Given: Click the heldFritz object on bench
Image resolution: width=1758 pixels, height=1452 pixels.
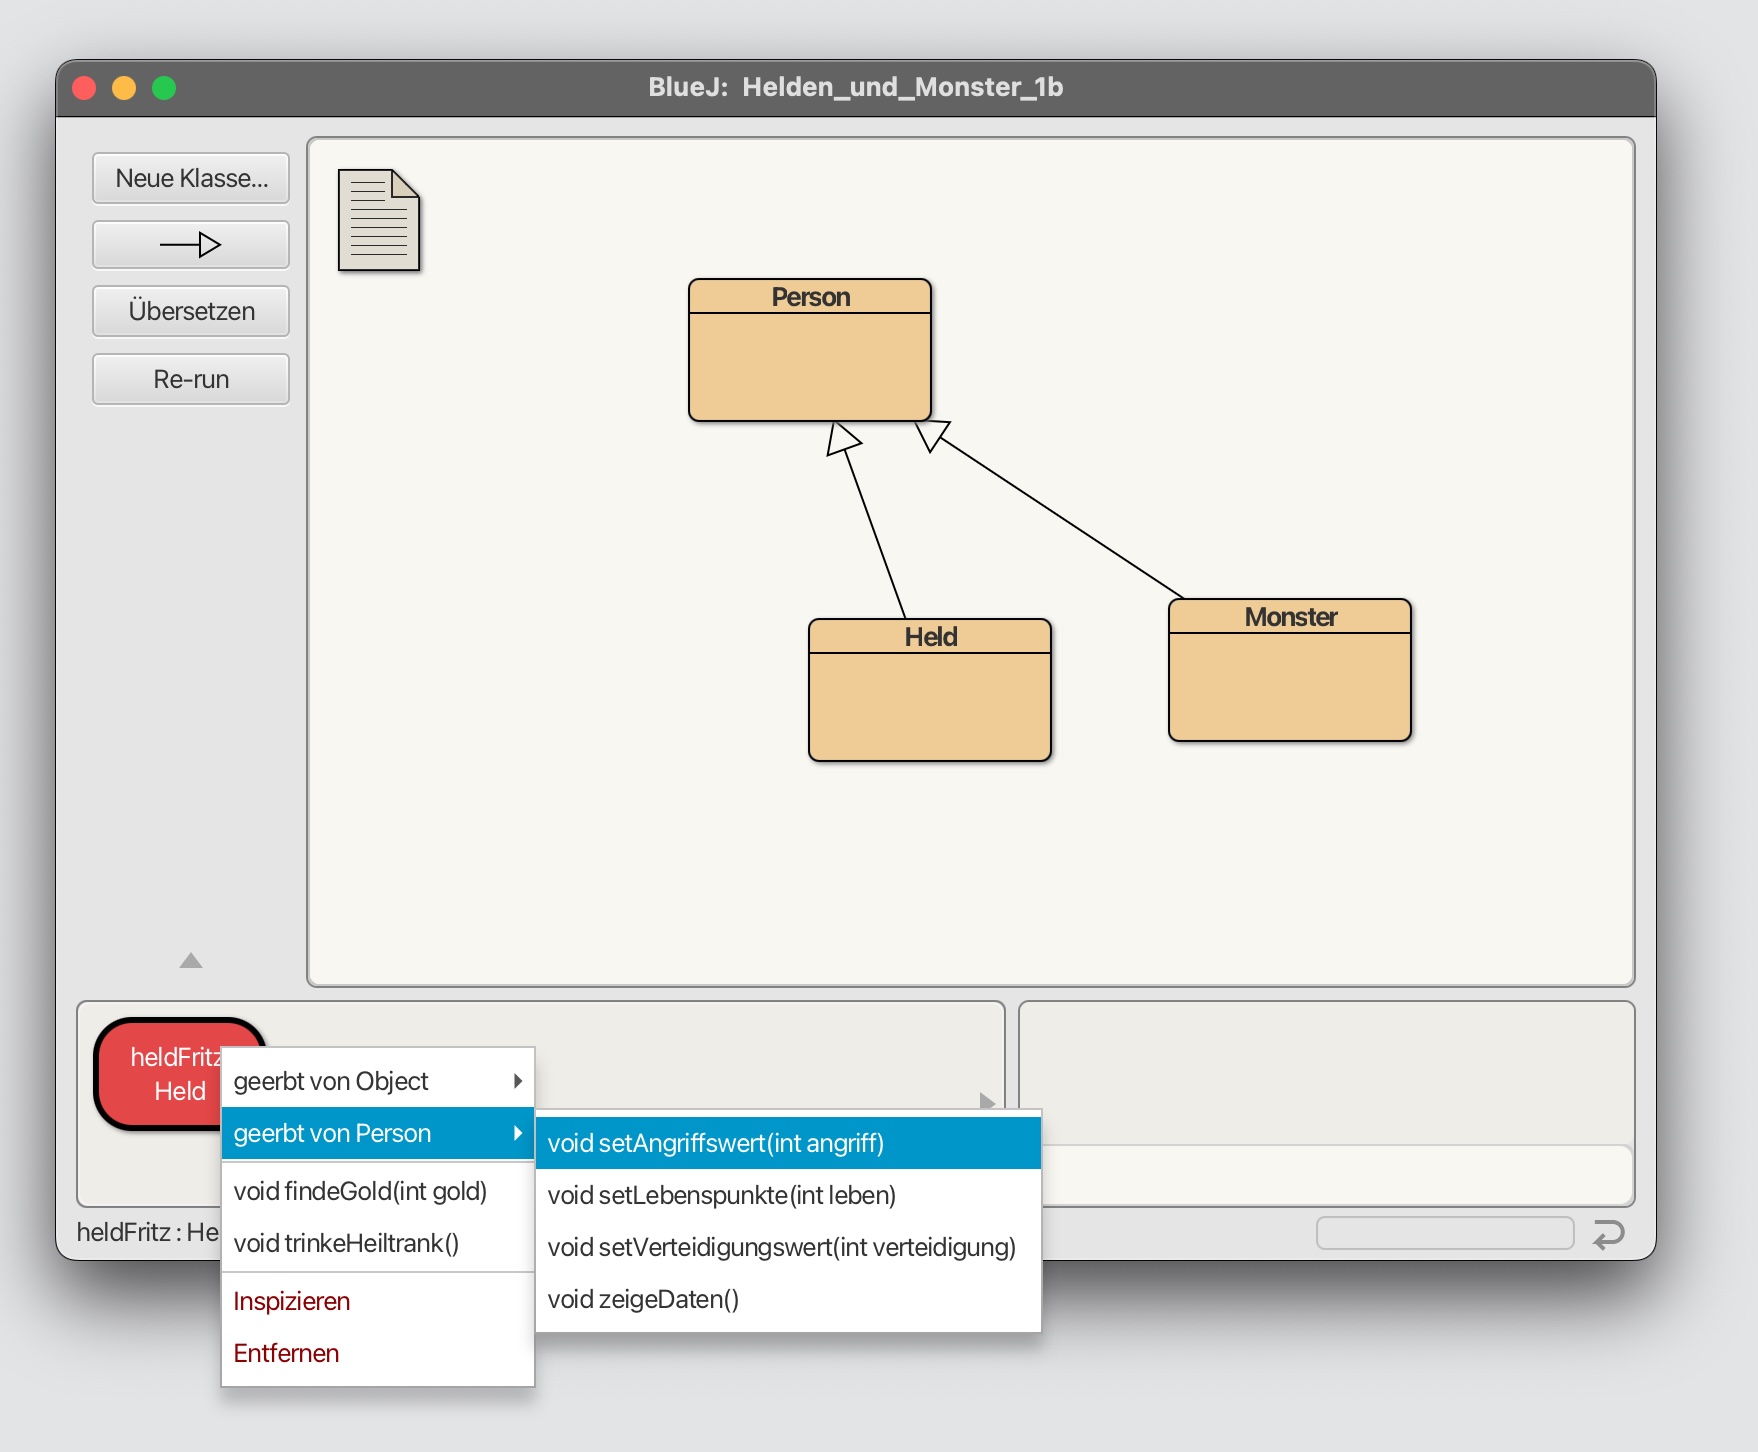Looking at the screenshot, I should (160, 1074).
